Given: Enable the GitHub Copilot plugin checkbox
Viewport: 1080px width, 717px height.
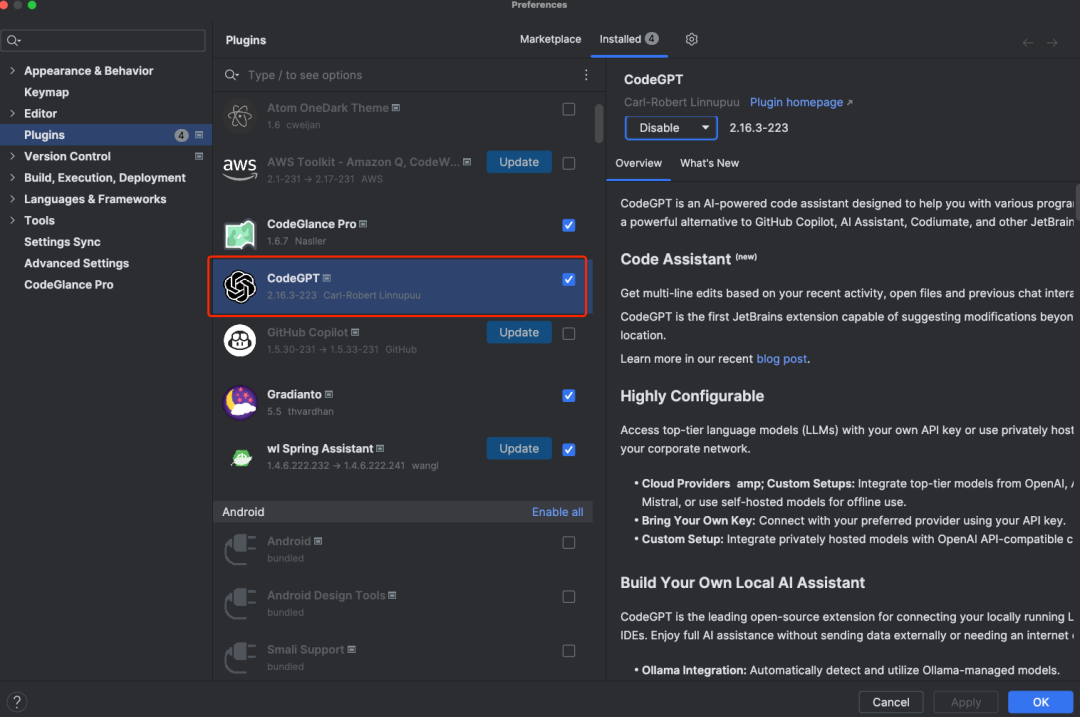Looking at the screenshot, I should (568, 333).
